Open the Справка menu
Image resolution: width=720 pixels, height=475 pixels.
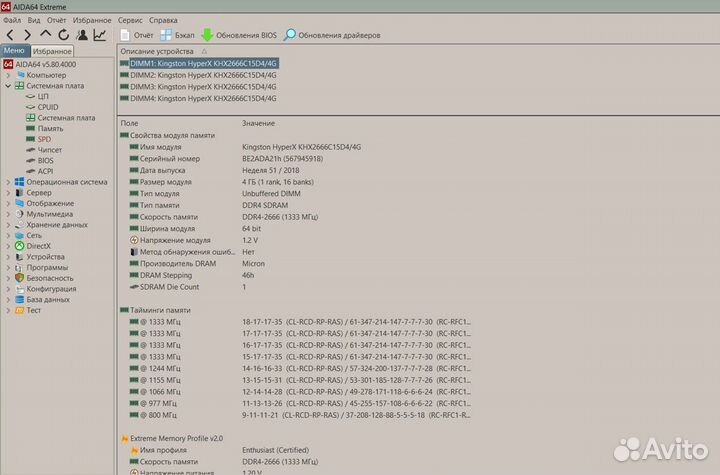click(x=163, y=20)
